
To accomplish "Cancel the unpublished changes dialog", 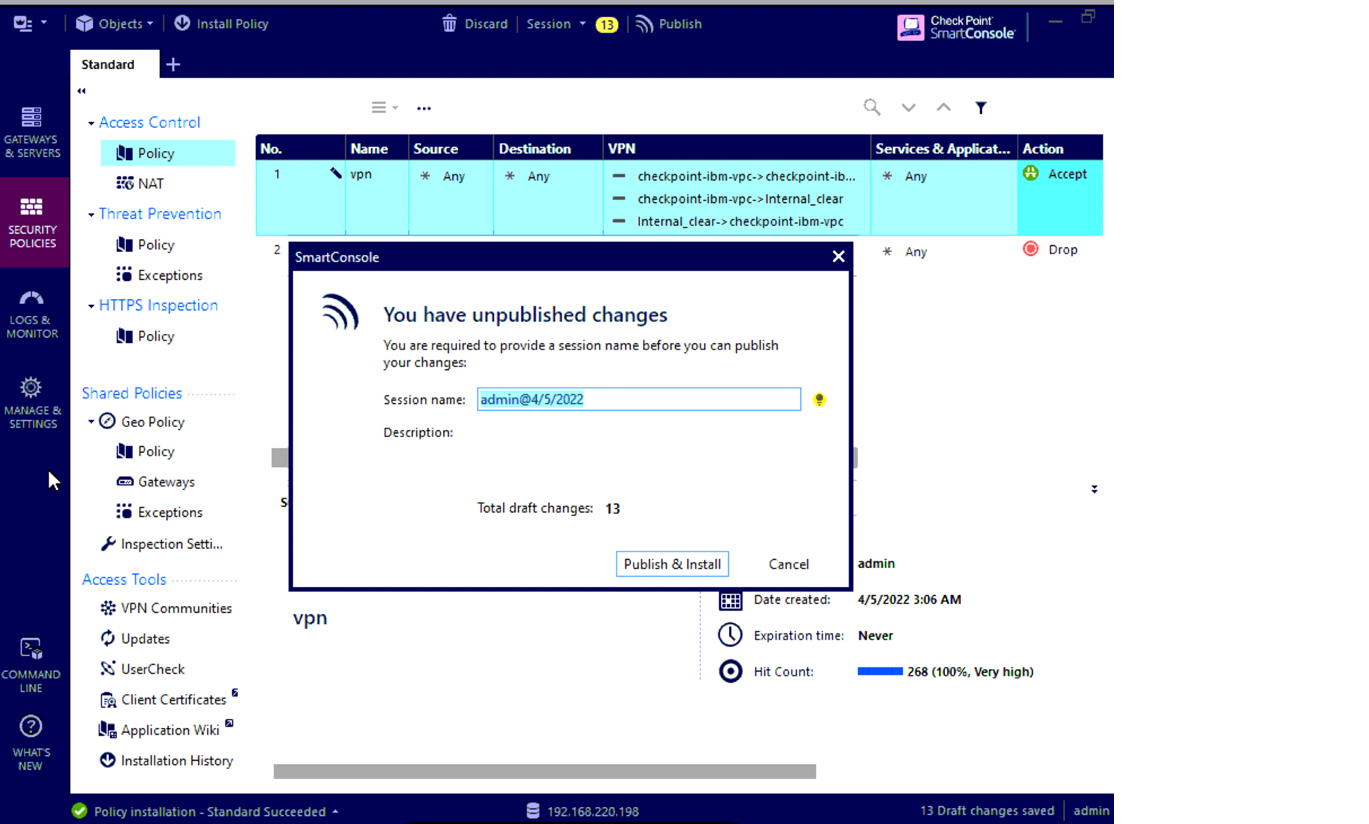I will [x=789, y=563].
